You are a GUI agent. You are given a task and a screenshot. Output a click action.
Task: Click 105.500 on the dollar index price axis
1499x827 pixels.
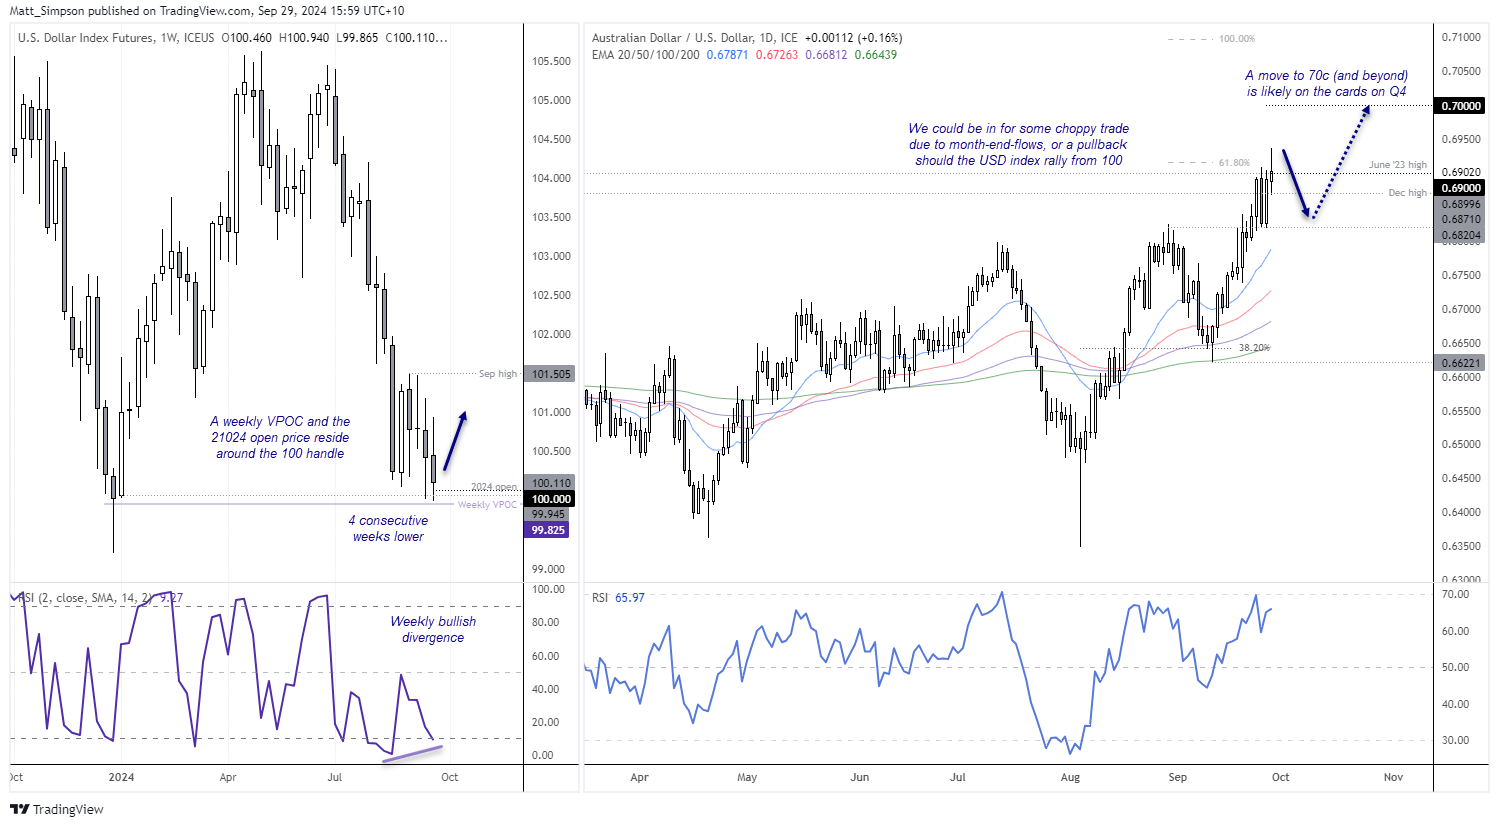[551, 61]
